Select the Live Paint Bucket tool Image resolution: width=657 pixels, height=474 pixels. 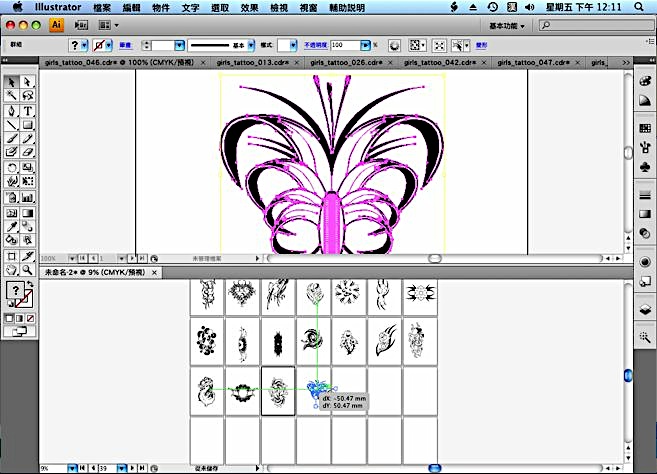pos(12,240)
